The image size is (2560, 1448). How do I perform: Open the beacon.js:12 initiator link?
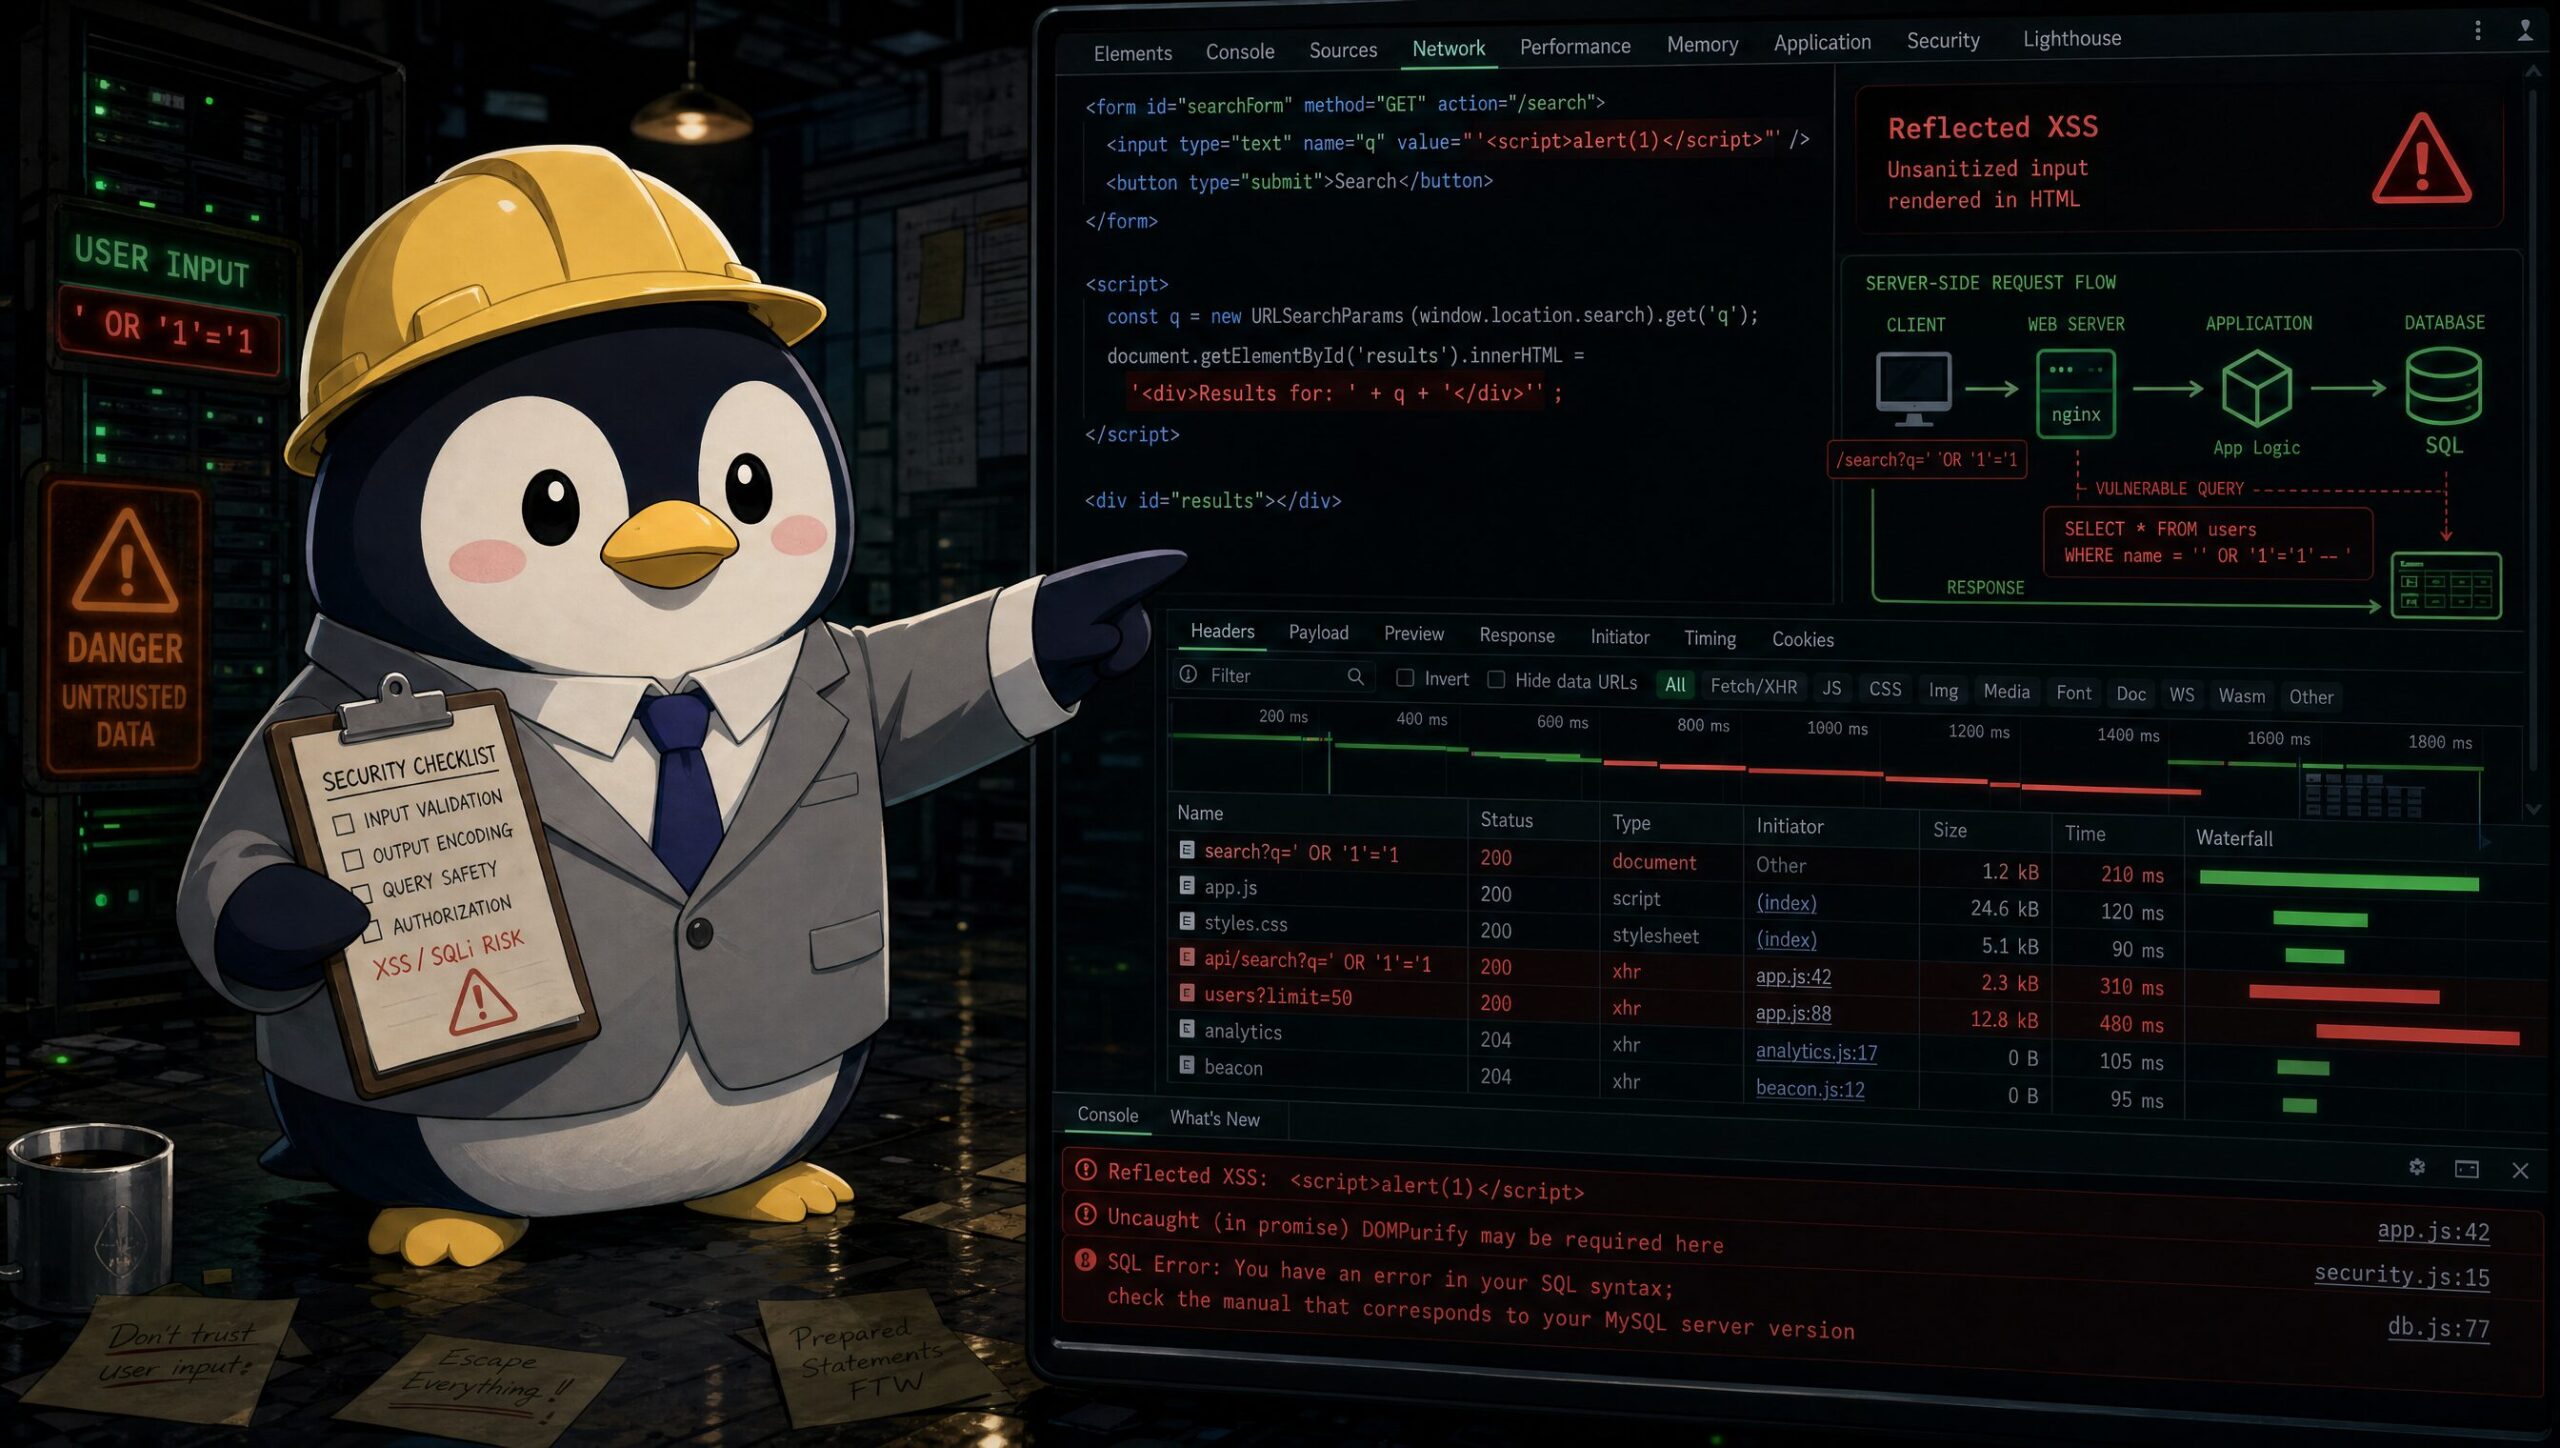coord(1810,1088)
